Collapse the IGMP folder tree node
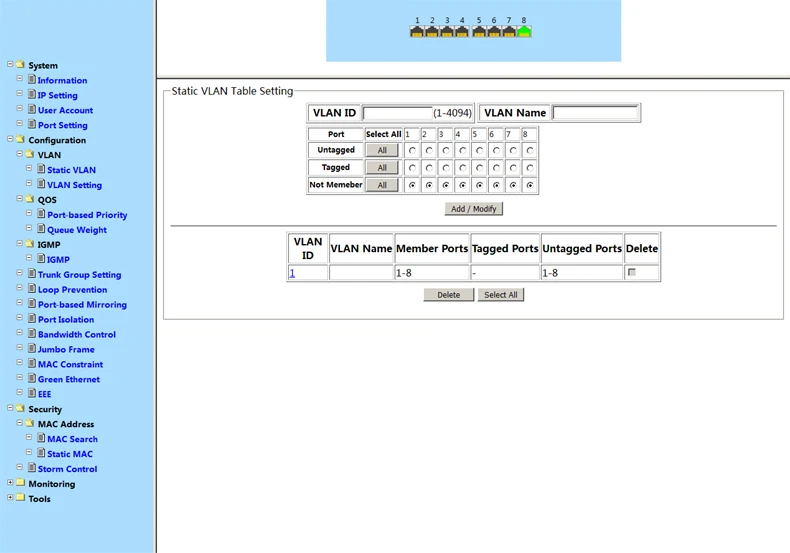The image size is (790, 553). pyautogui.click(x=20, y=243)
